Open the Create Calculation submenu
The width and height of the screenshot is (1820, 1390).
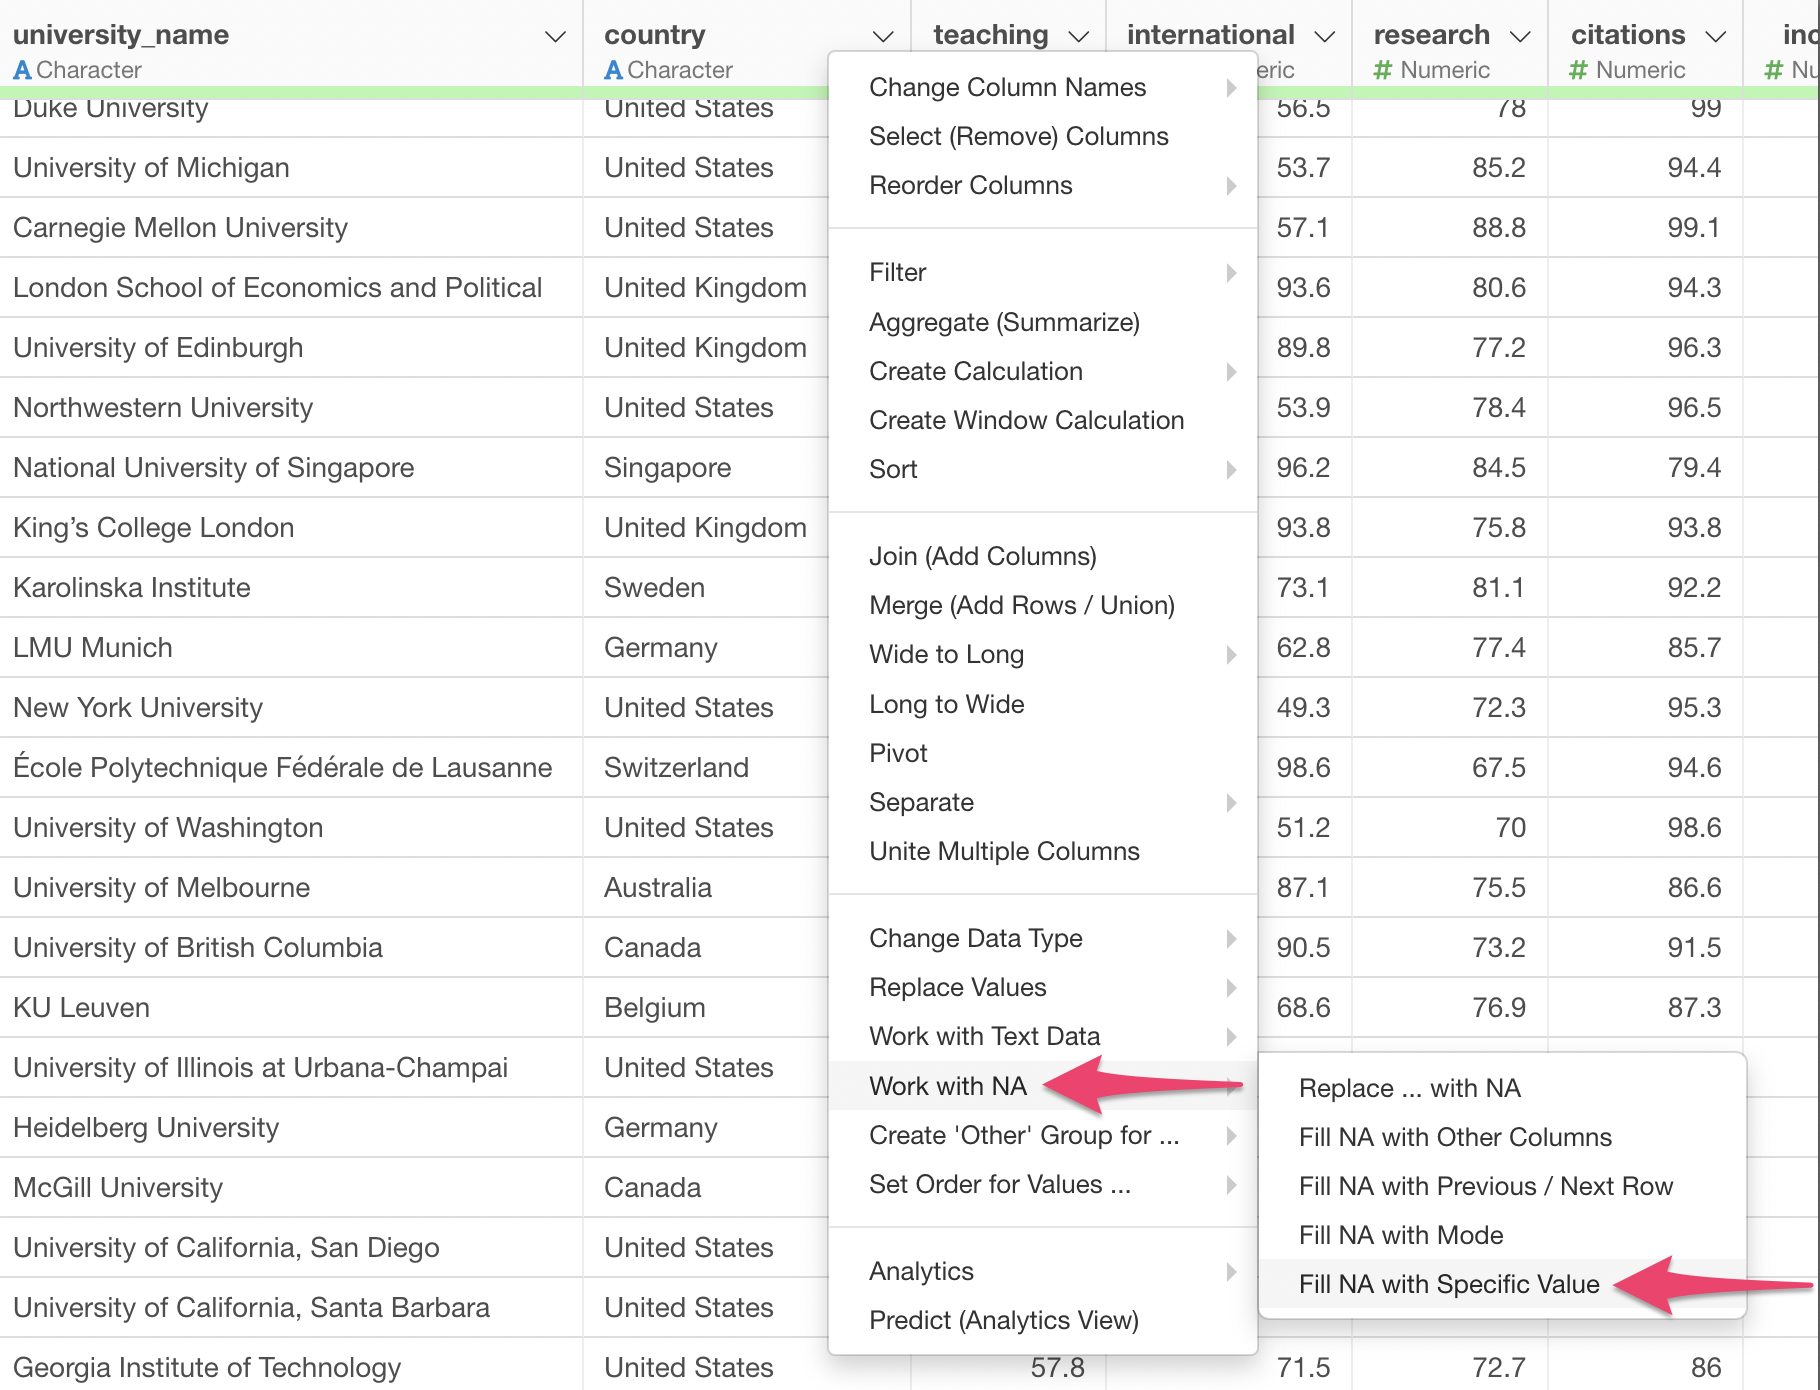click(1043, 371)
